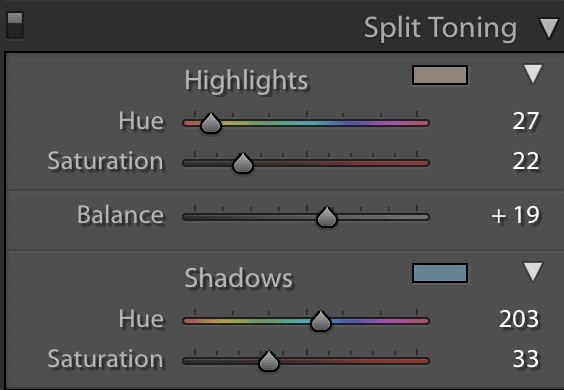Select the Shadows Hue value 203
The image size is (564, 390).
[x=519, y=319]
